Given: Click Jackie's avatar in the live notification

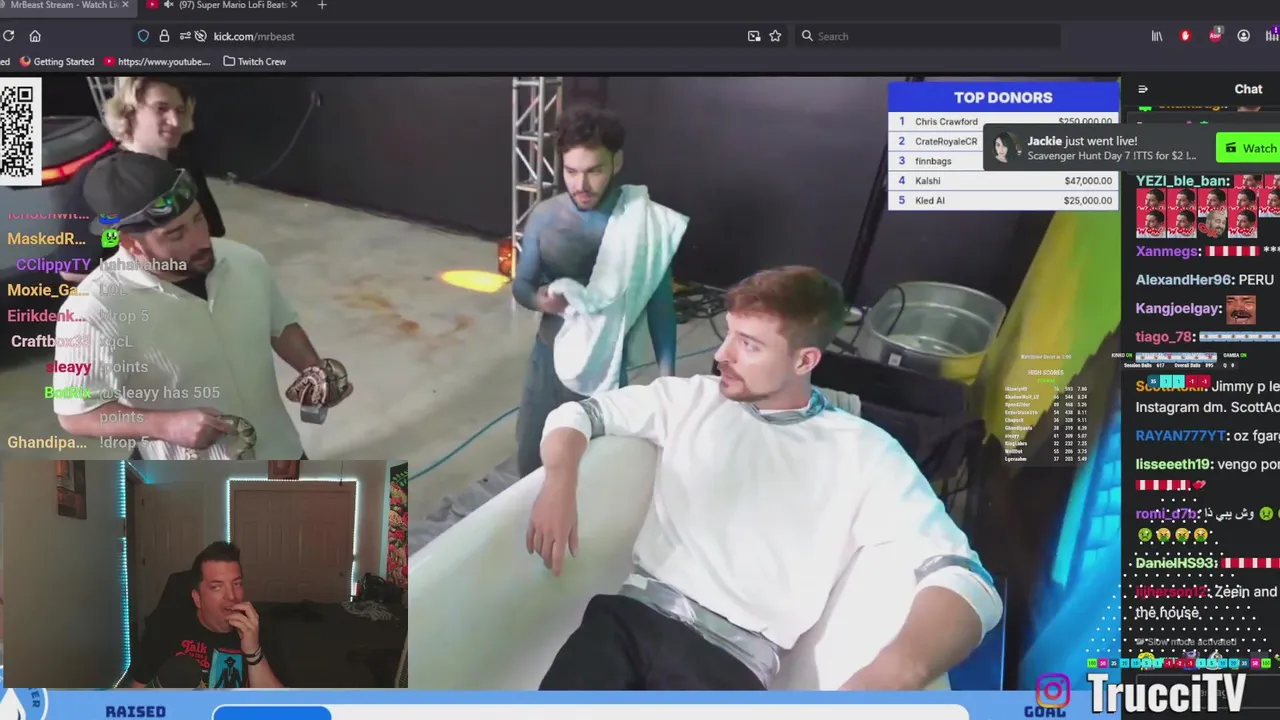Looking at the screenshot, I should 1005,148.
